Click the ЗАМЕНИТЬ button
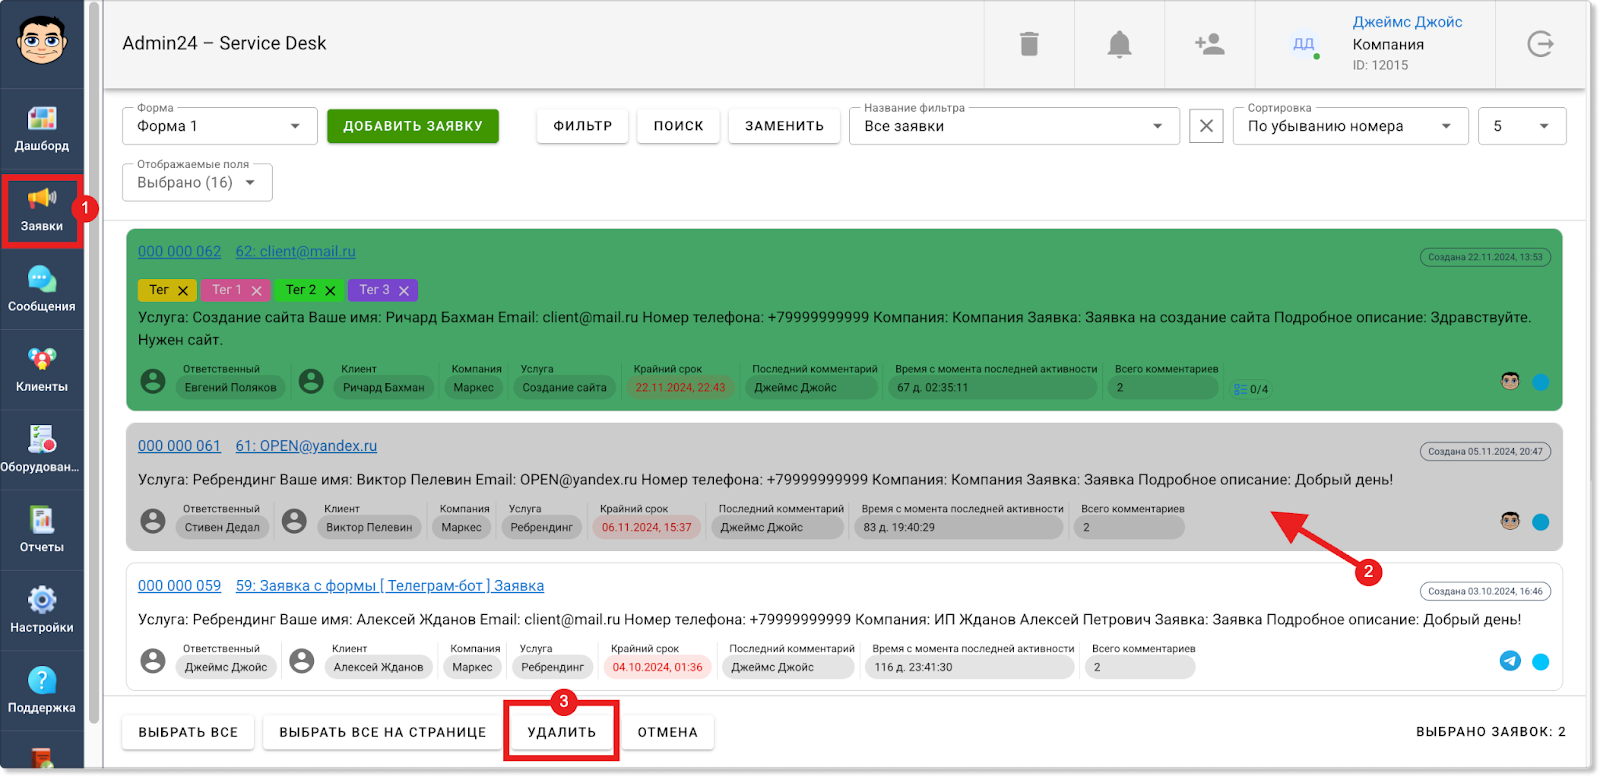The height and width of the screenshot is (777, 1600). (785, 126)
